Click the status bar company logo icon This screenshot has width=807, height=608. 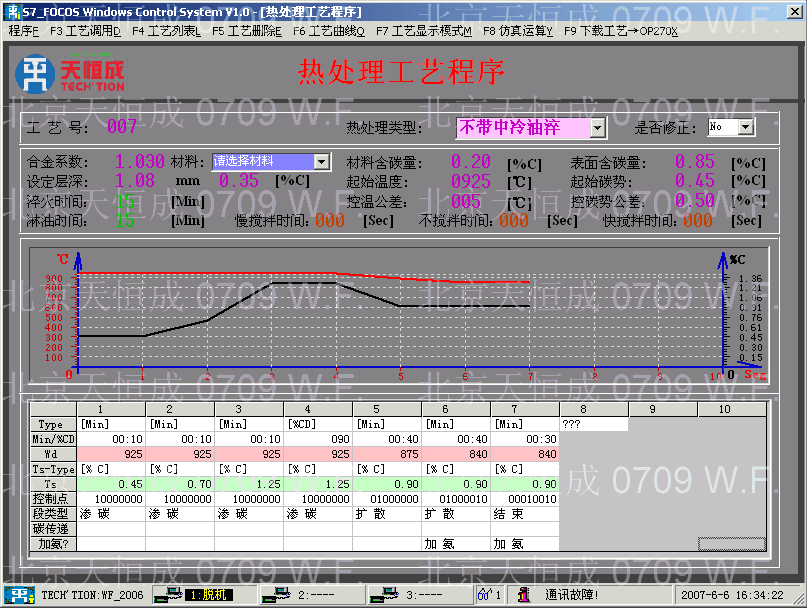[x=17, y=595]
